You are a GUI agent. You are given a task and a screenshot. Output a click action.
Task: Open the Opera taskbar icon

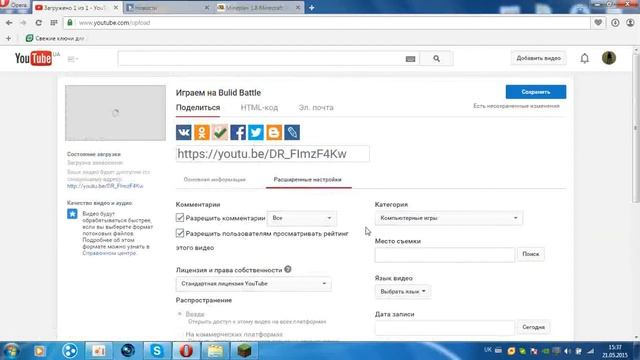pos(186,351)
